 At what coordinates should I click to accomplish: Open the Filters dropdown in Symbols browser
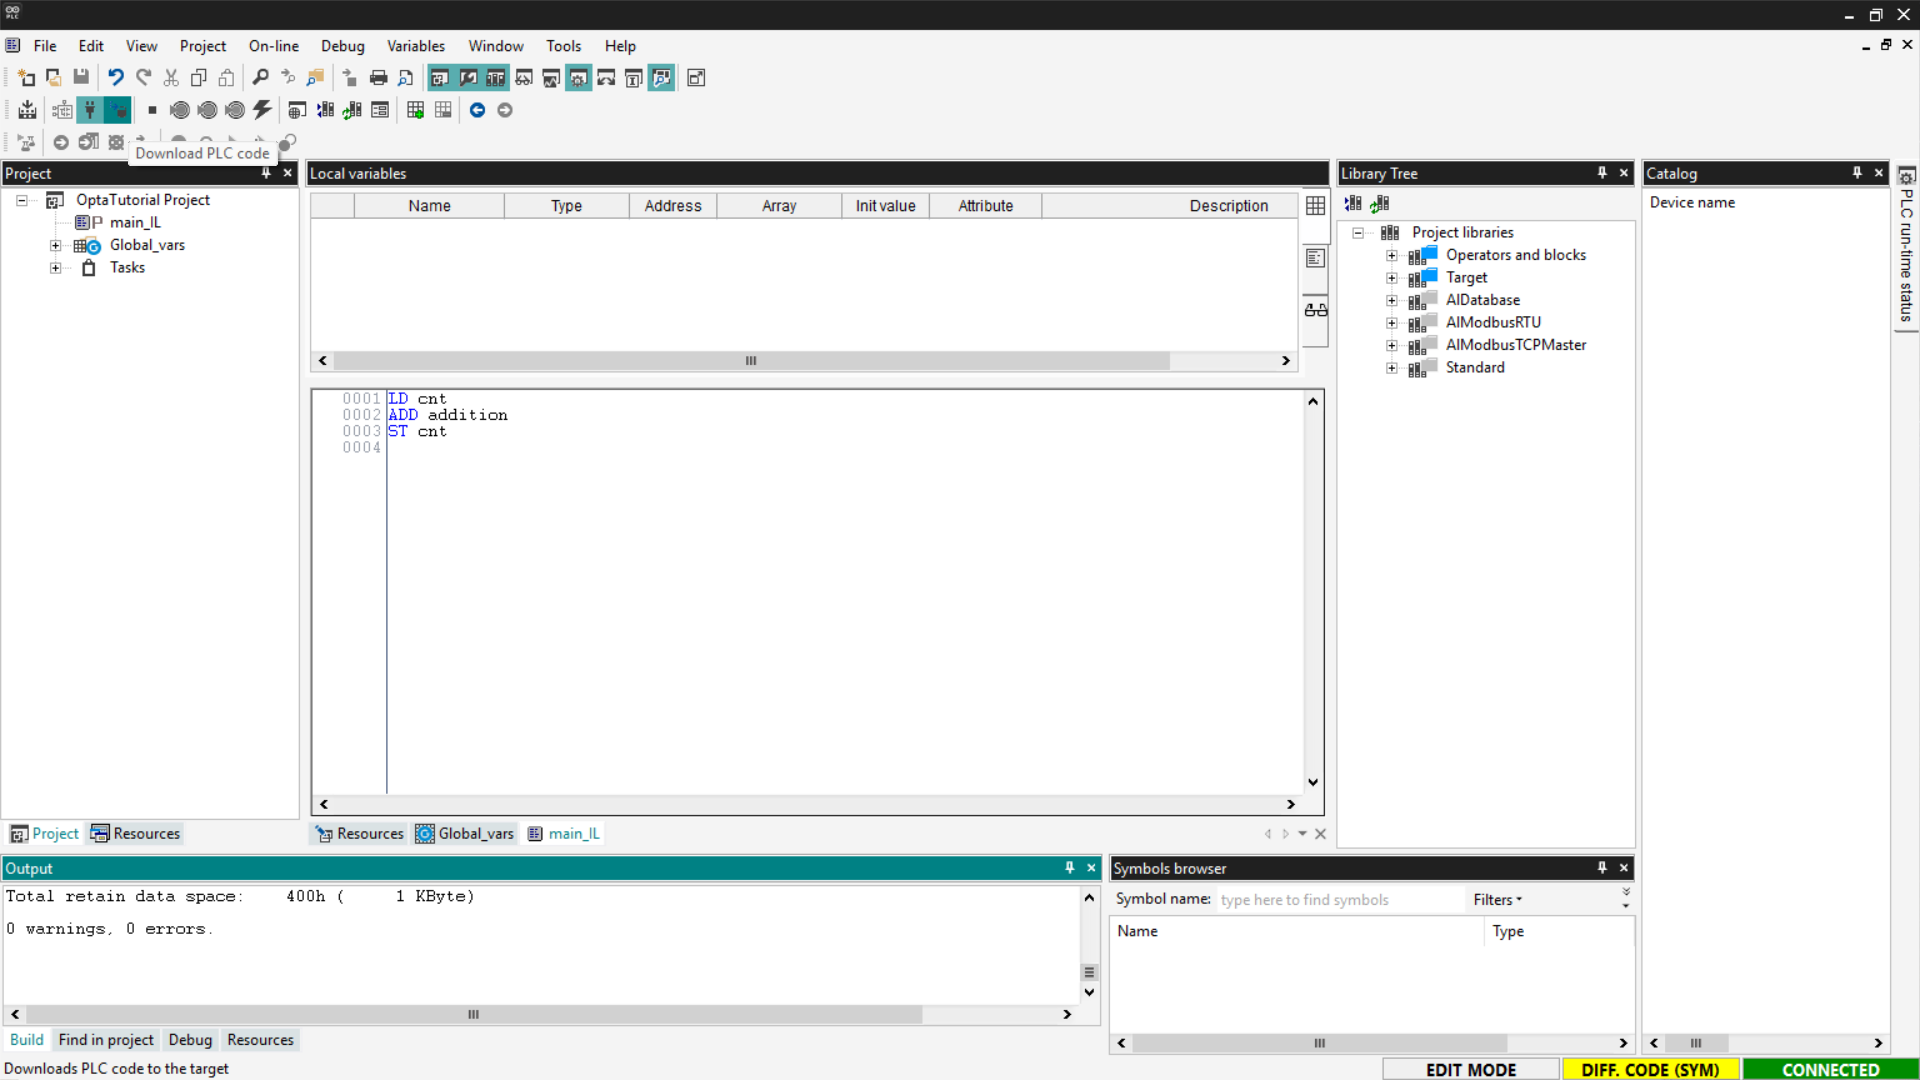1497,900
